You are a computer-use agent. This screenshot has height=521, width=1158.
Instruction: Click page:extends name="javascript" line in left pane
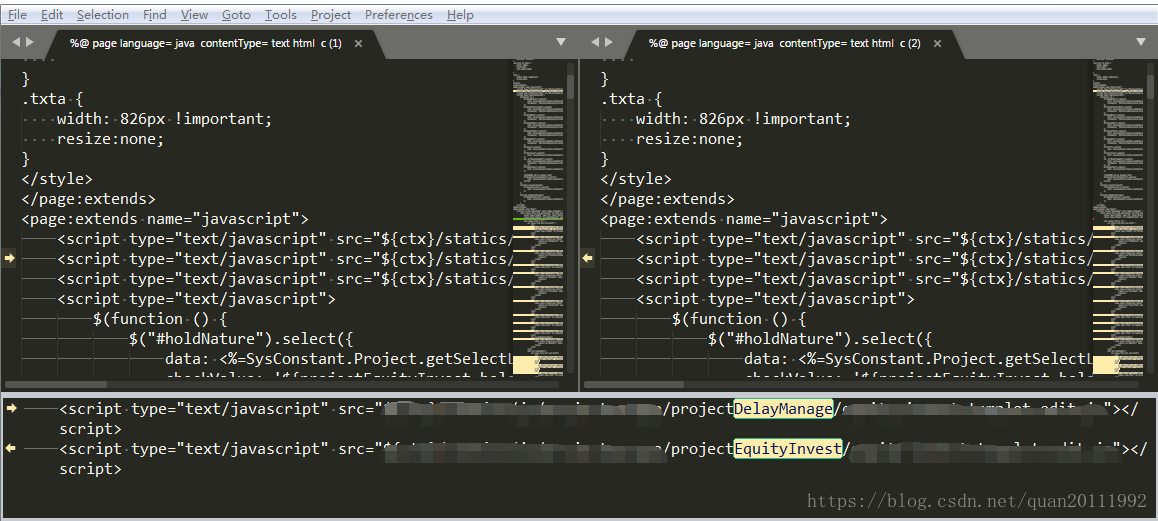[165, 218]
